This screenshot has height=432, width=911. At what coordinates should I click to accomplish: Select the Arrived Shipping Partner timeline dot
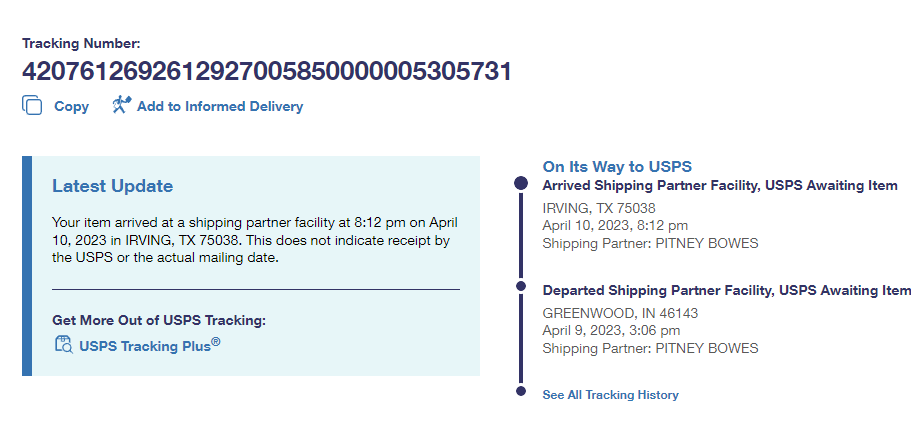coord(520,183)
